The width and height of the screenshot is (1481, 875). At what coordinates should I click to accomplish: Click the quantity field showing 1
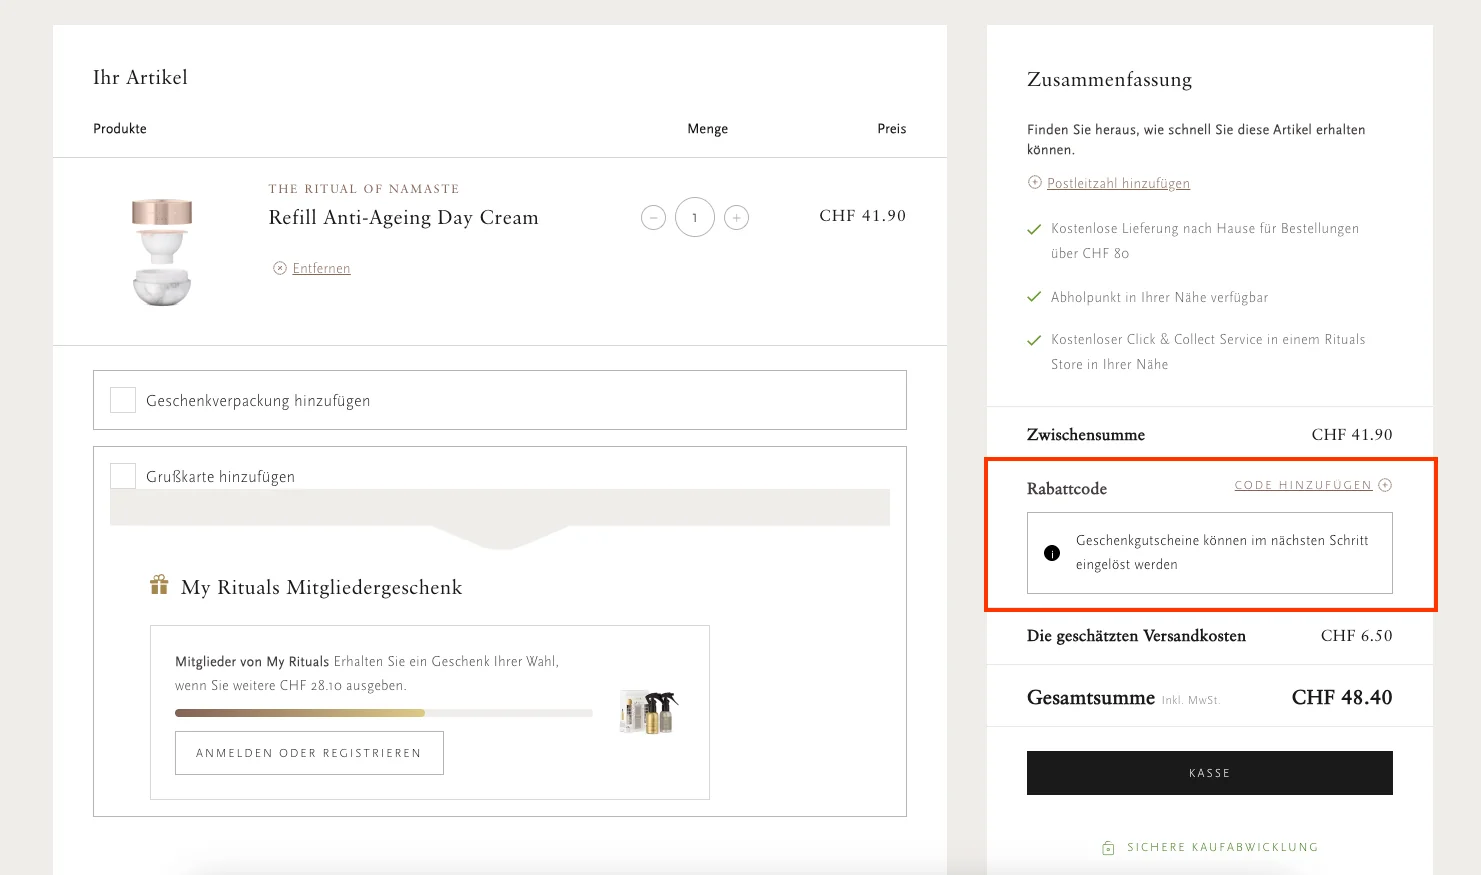[695, 217]
